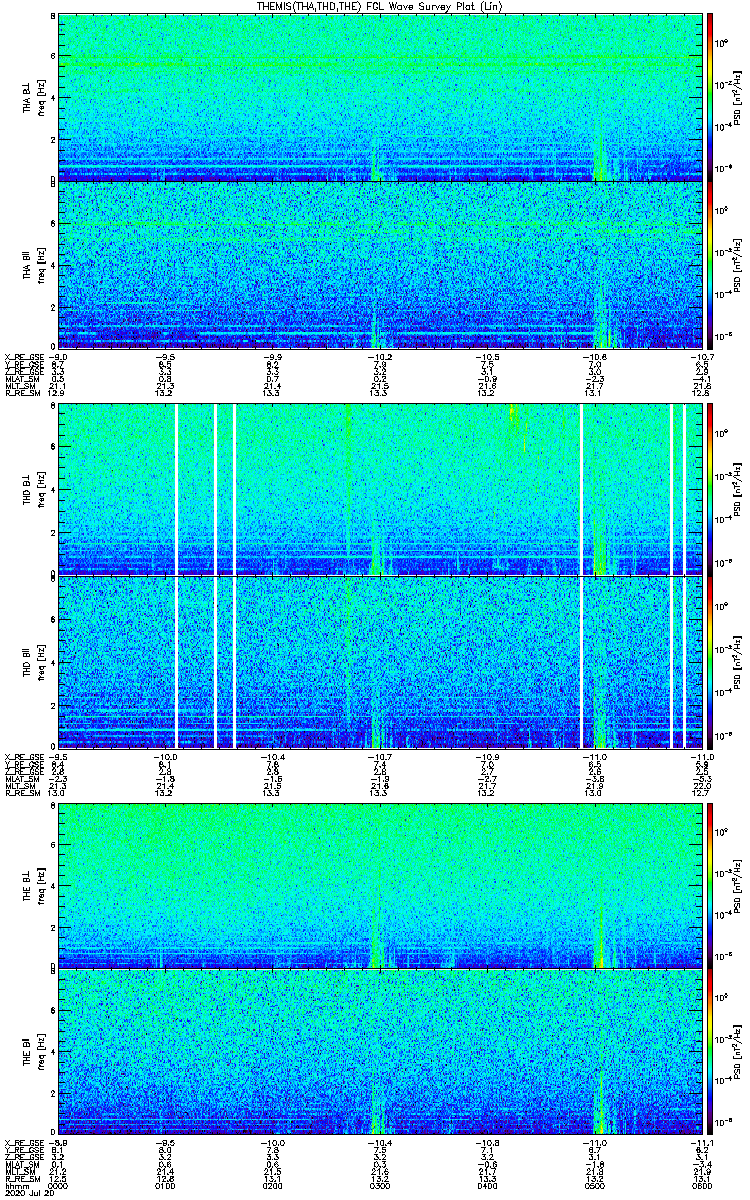
Task: Select the THE B-perpendicular spectrogram panel
Action: pyautogui.click(x=380, y=885)
